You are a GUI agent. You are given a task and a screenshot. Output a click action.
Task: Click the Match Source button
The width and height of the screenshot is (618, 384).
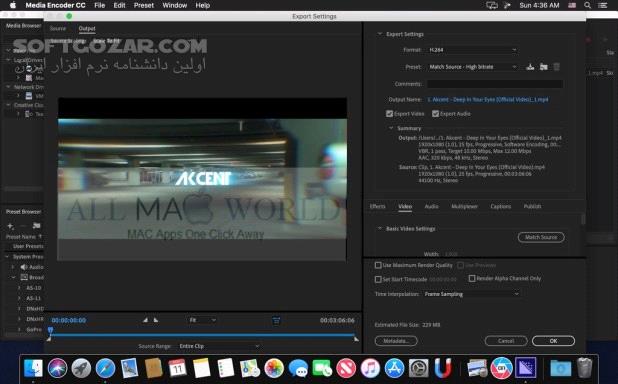(x=541, y=237)
